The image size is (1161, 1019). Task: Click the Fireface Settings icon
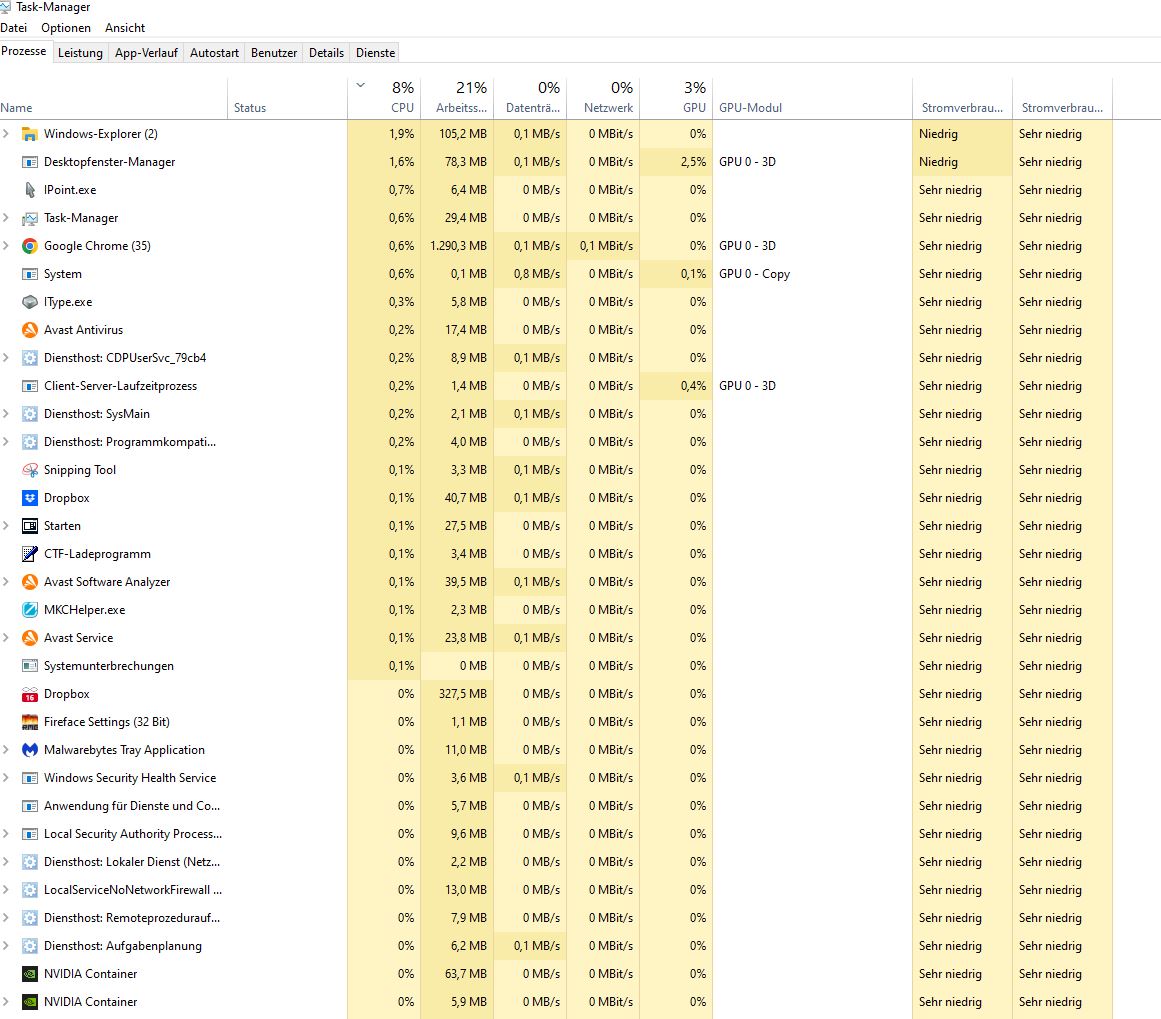click(30, 722)
